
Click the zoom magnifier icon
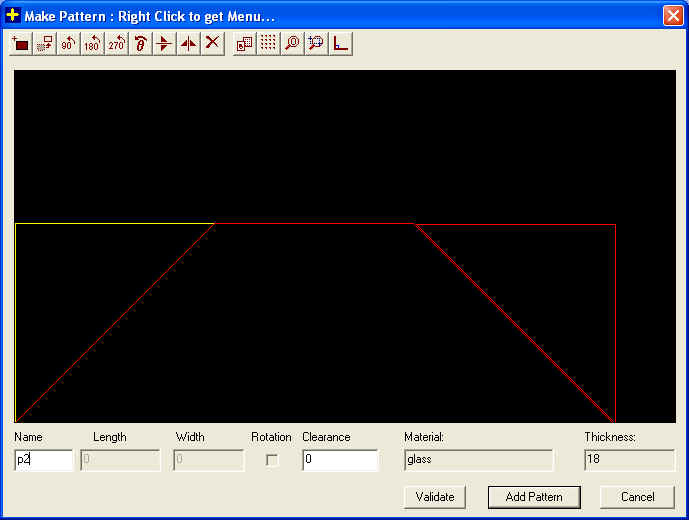coord(292,43)
